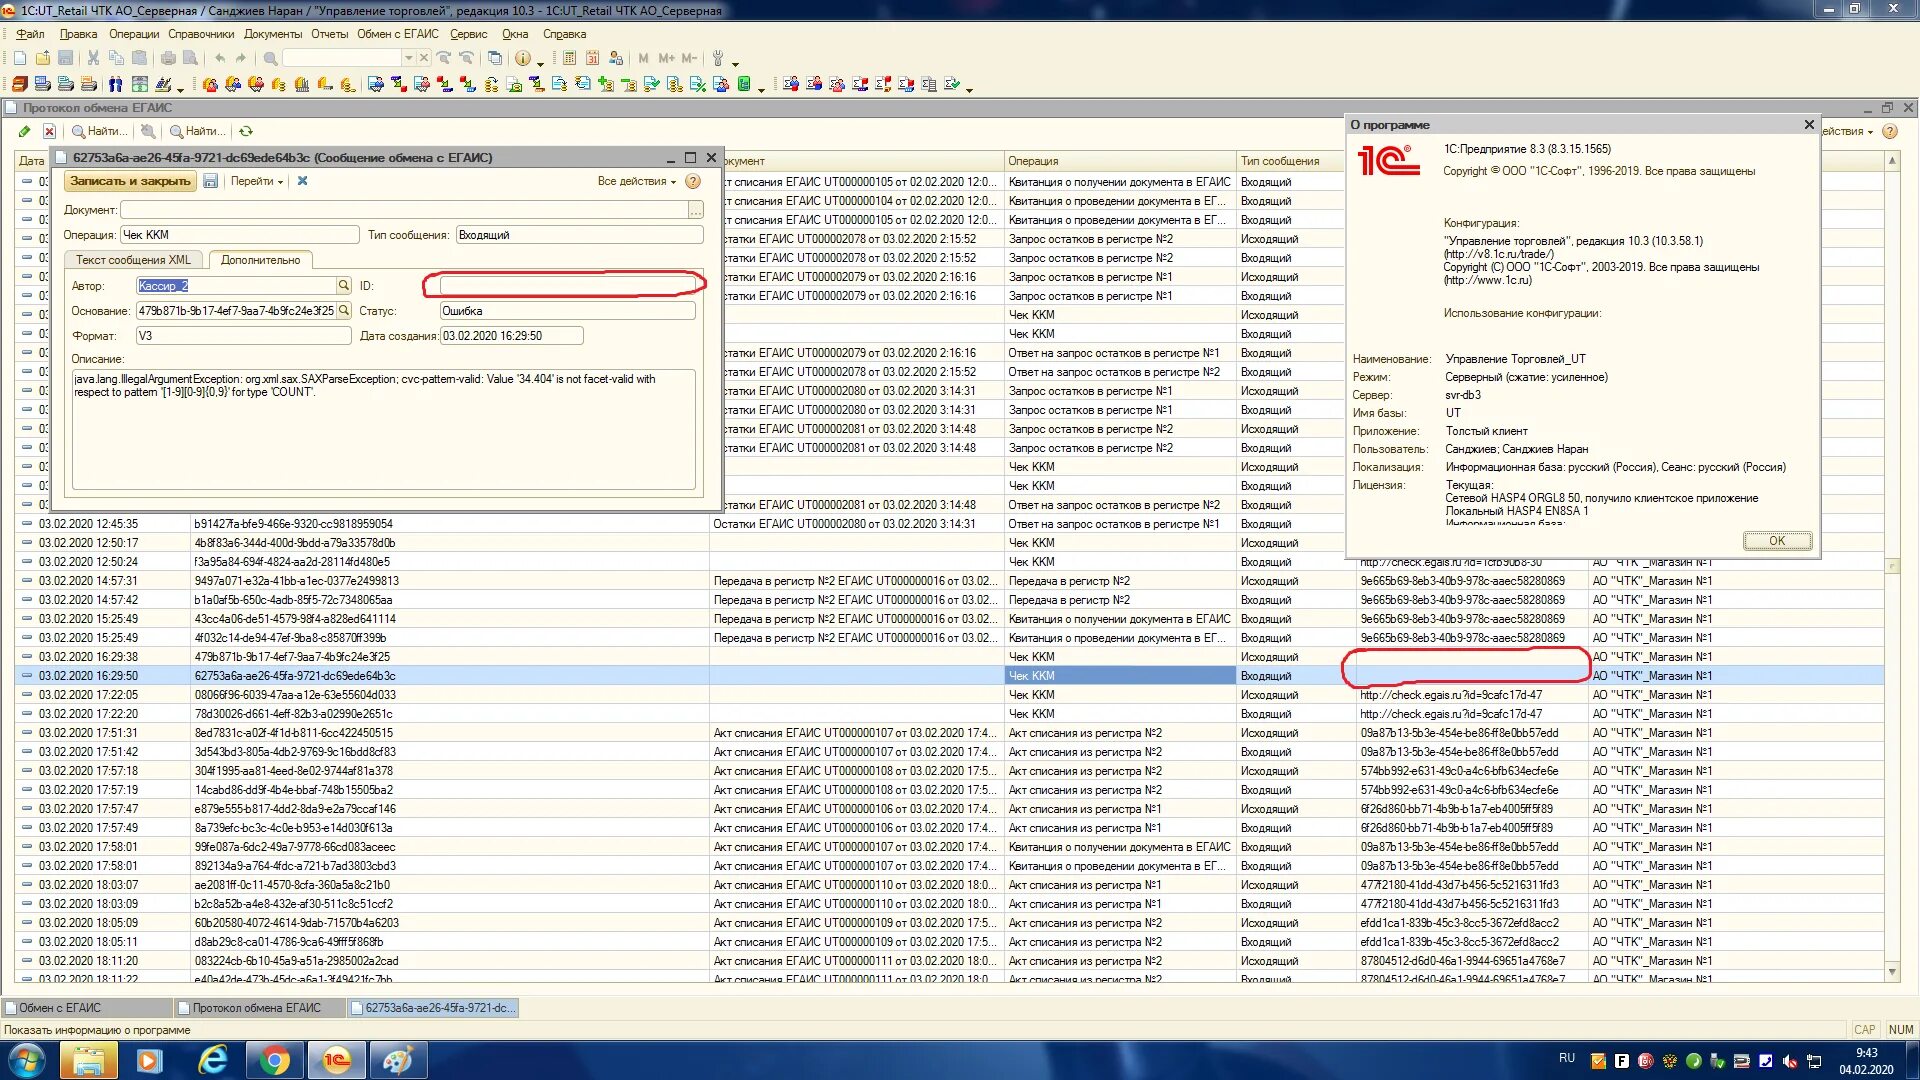Image resolution: width=1920 pixels, height=1080 pixels.
Task: Open the calculator from the toolbar
Action: pyautogui.click(x=569, y=58)
